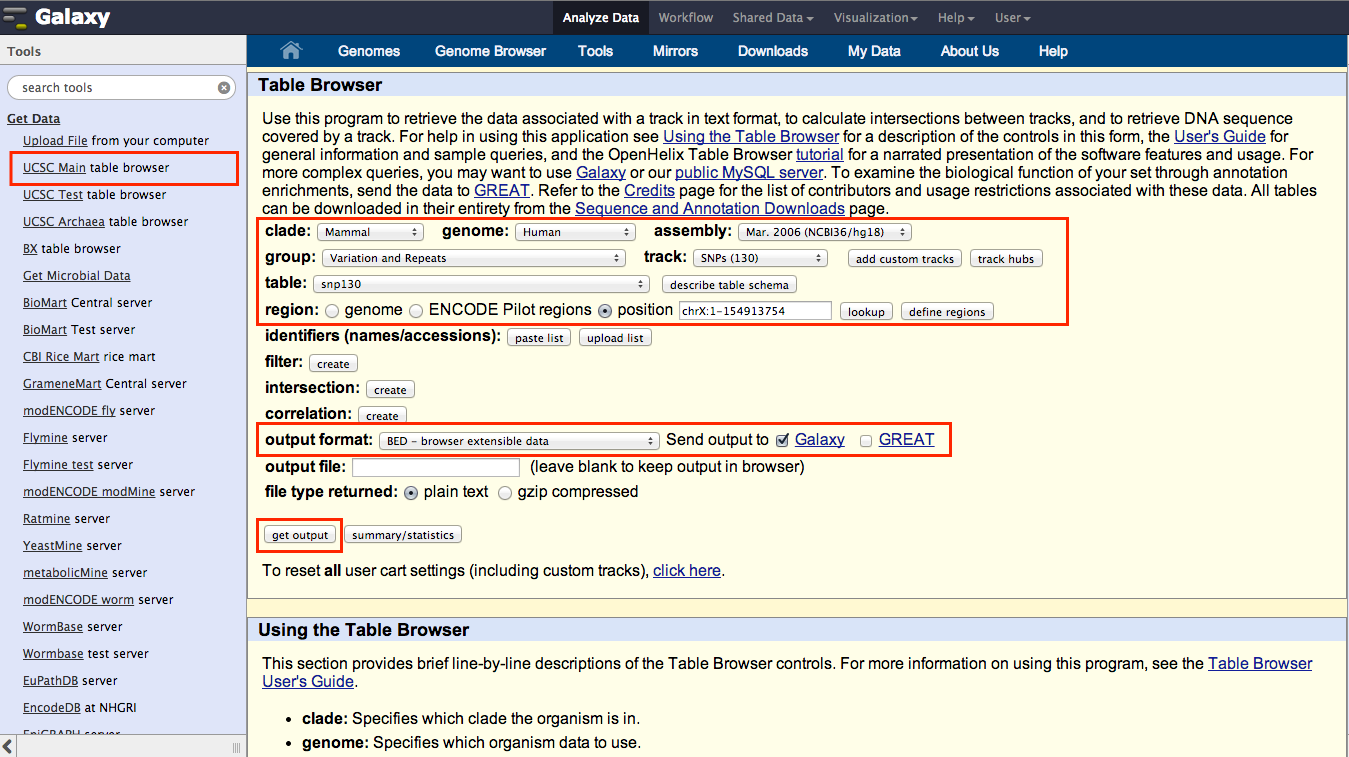Open the table dropdown snp130
This screenshot has width=1349, height=757.
click(483, 284)
